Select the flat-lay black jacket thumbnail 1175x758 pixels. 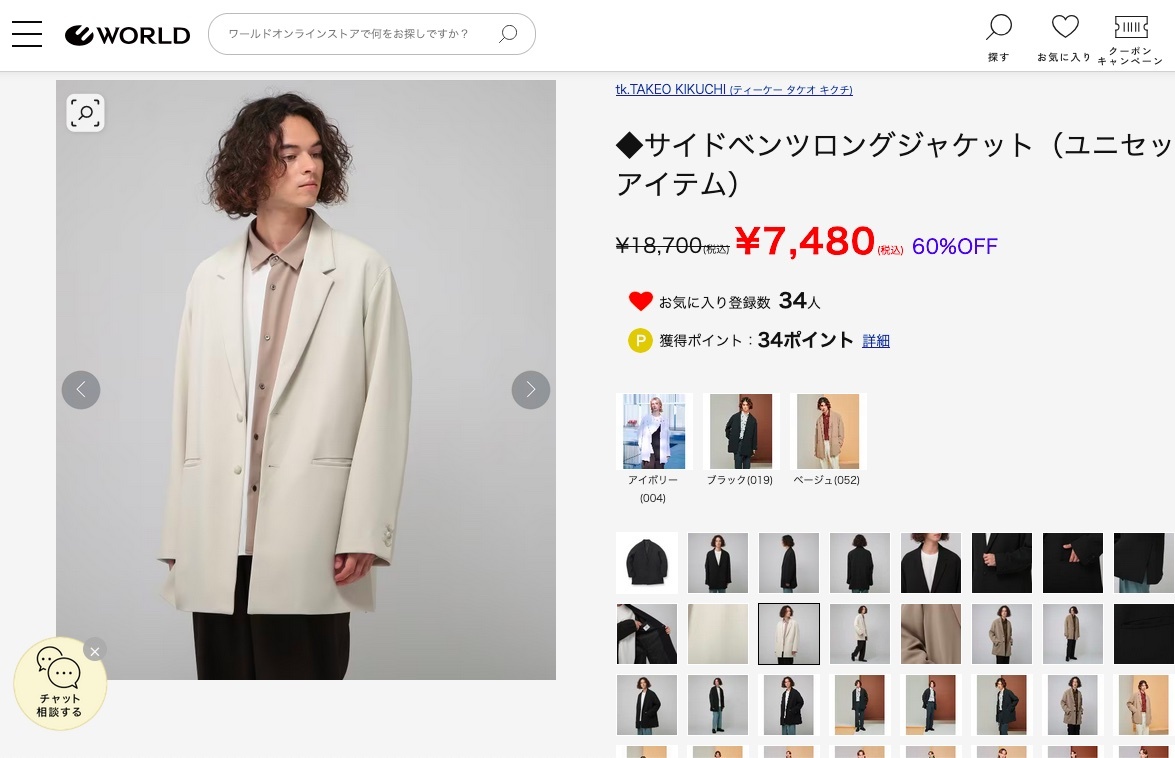(x=647, y=563)
